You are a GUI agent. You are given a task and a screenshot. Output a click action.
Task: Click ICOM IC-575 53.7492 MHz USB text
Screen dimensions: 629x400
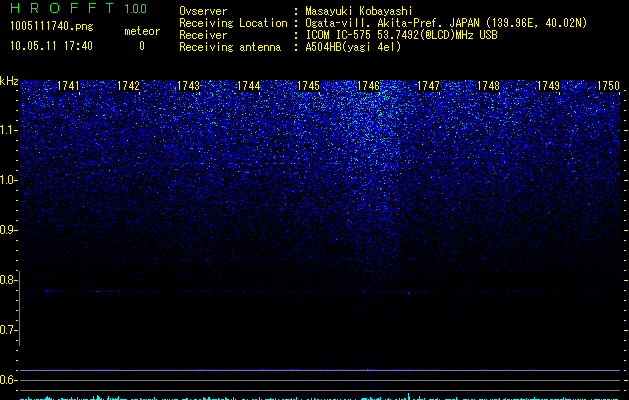[x=401, y=35]
